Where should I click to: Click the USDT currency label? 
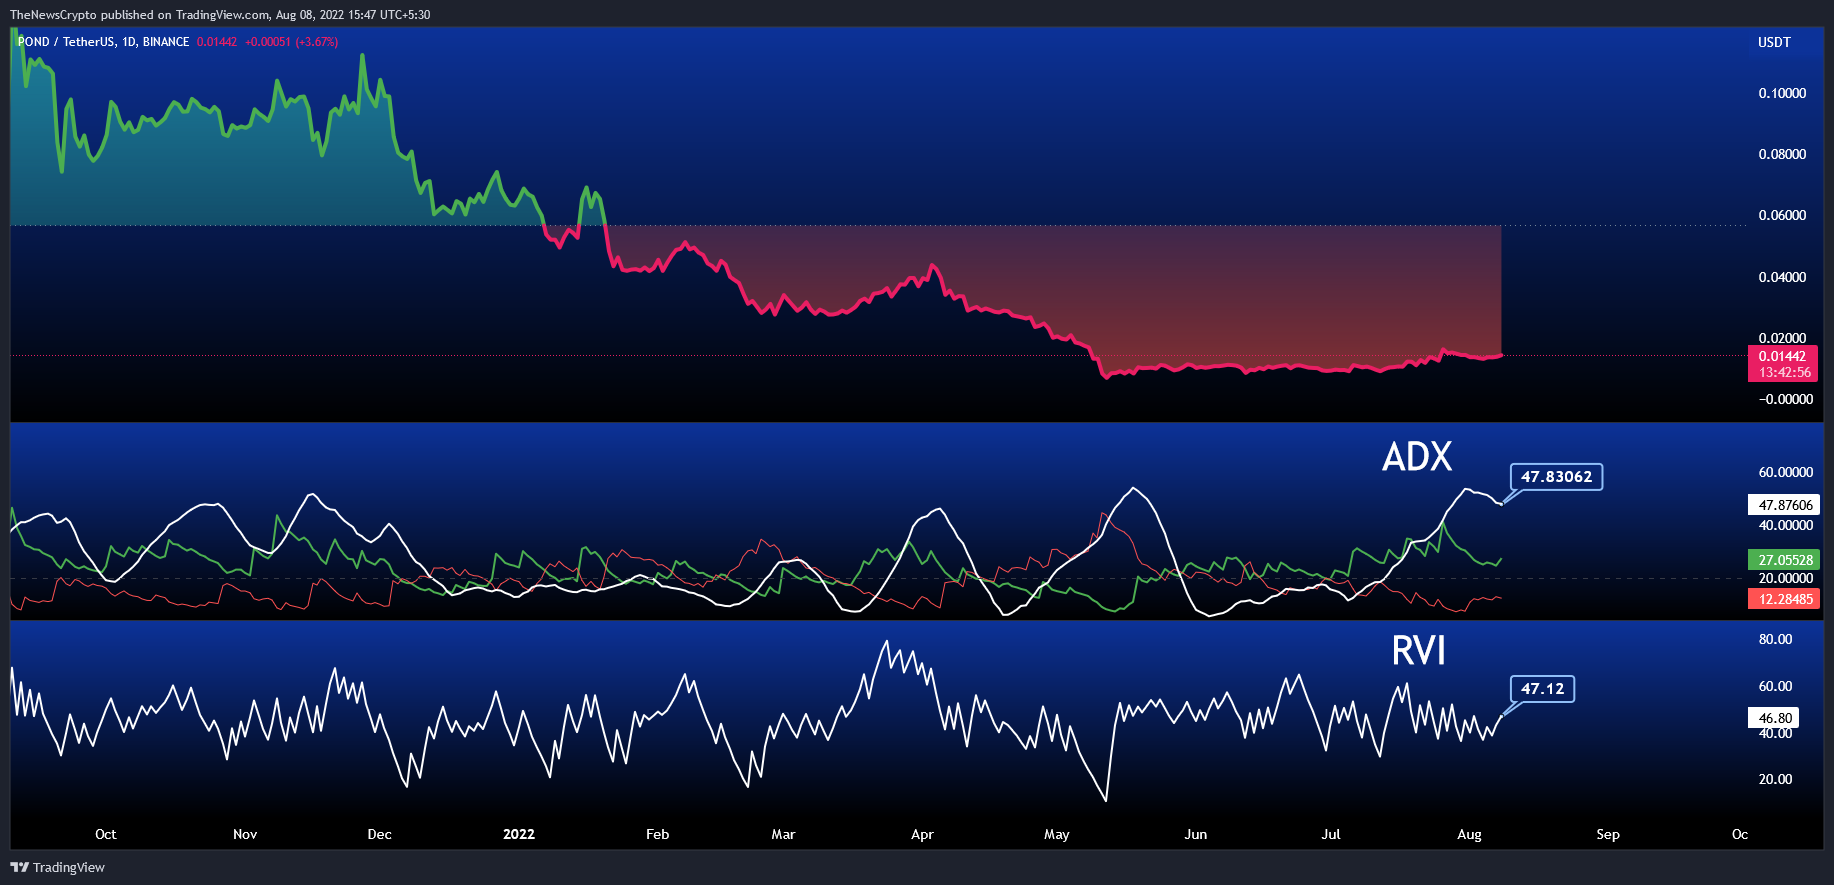pyautogui.click(x=1774, y=42)
